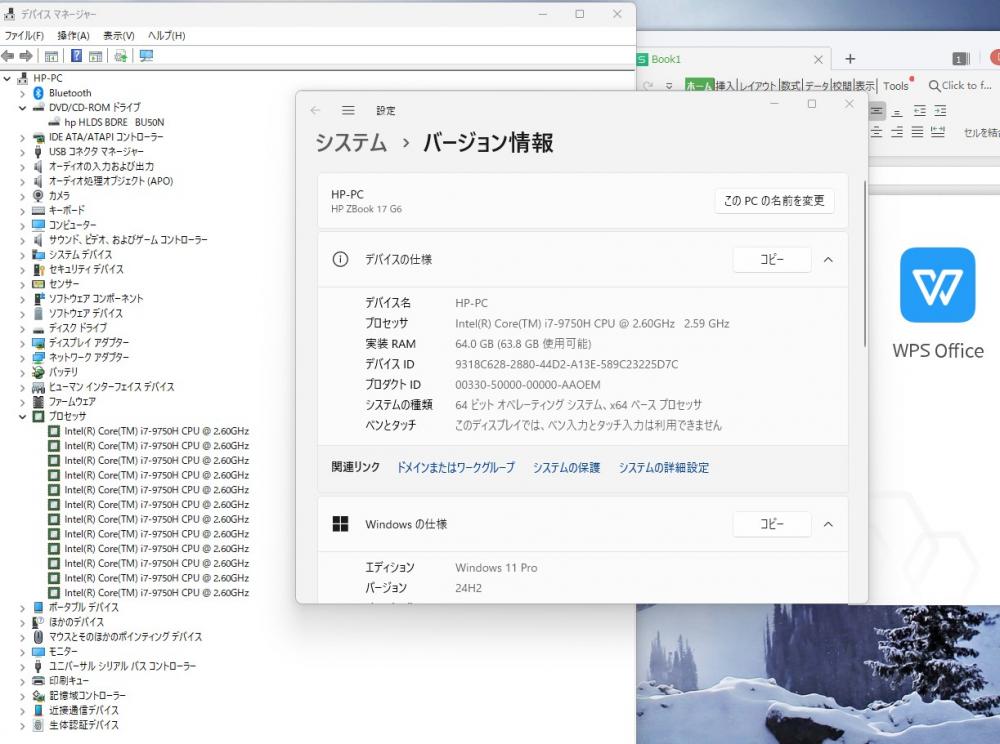Screen dimensions: 1000x744
Task: Click the distributed alignment icon in WPS ribbon
Action: click(x=938, y=132)
